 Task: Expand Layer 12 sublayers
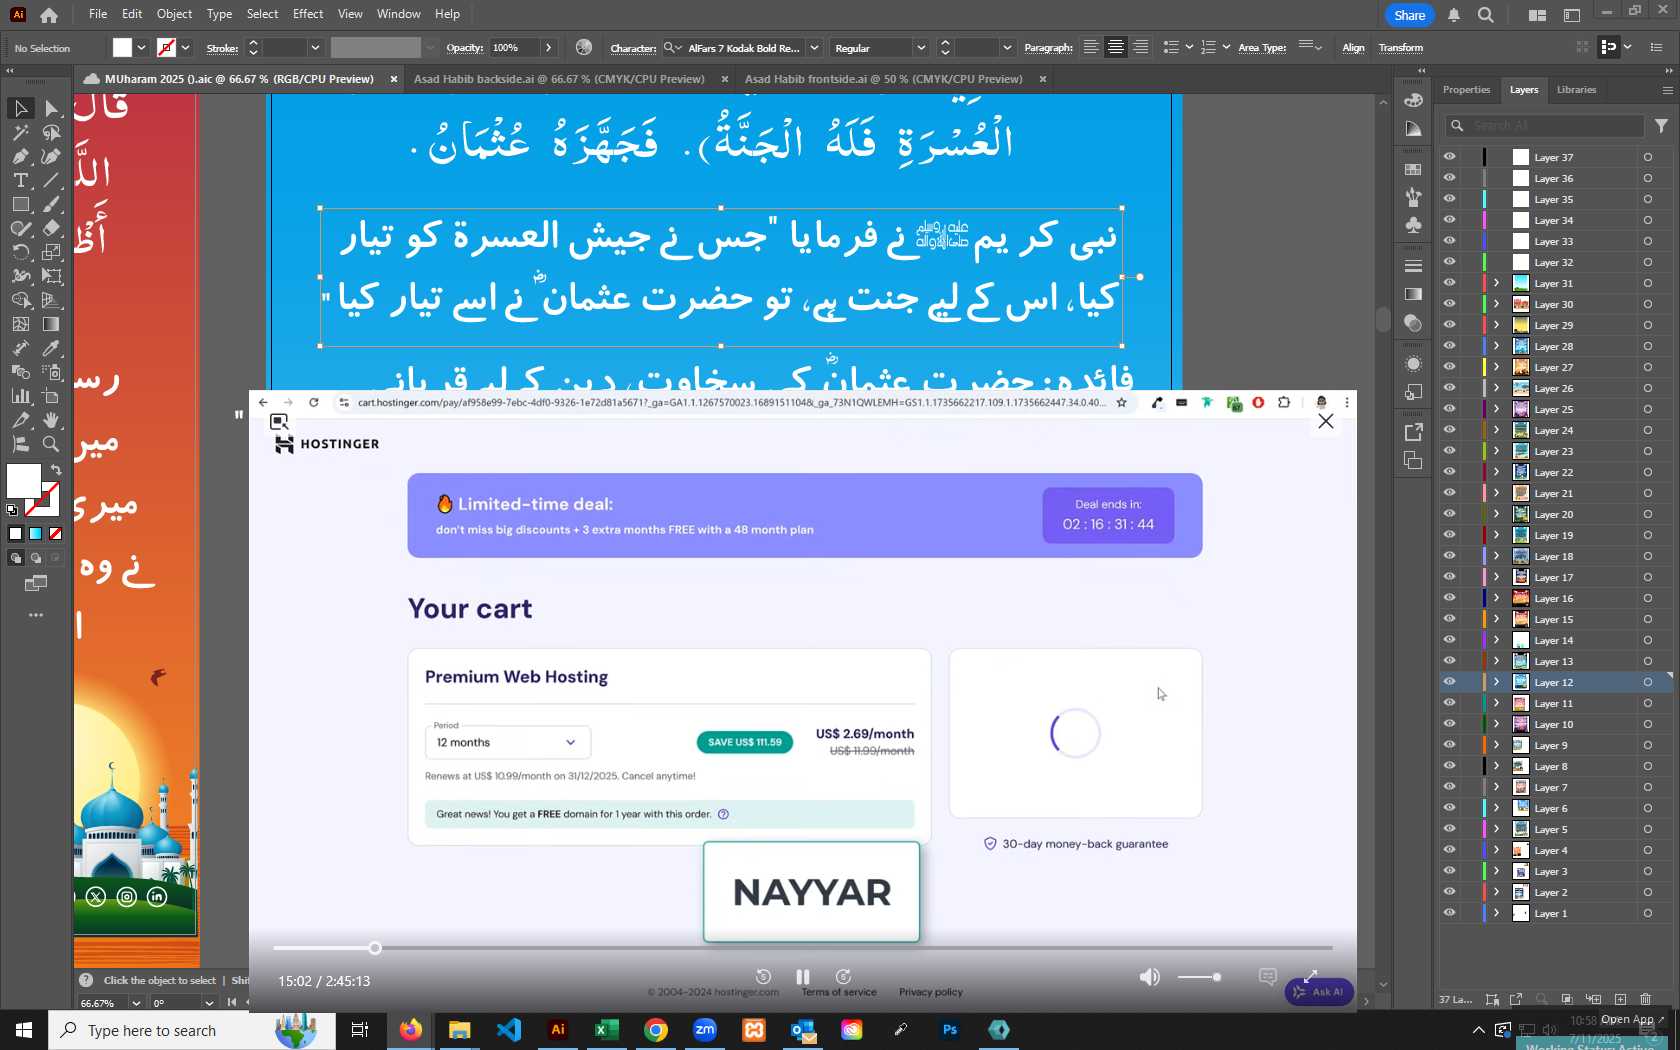point(1497,682)
